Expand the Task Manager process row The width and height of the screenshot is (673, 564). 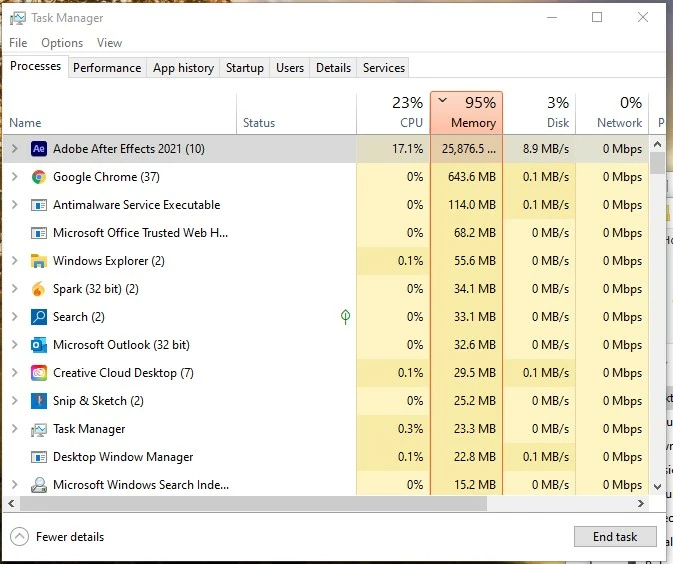tap(15, 428)
